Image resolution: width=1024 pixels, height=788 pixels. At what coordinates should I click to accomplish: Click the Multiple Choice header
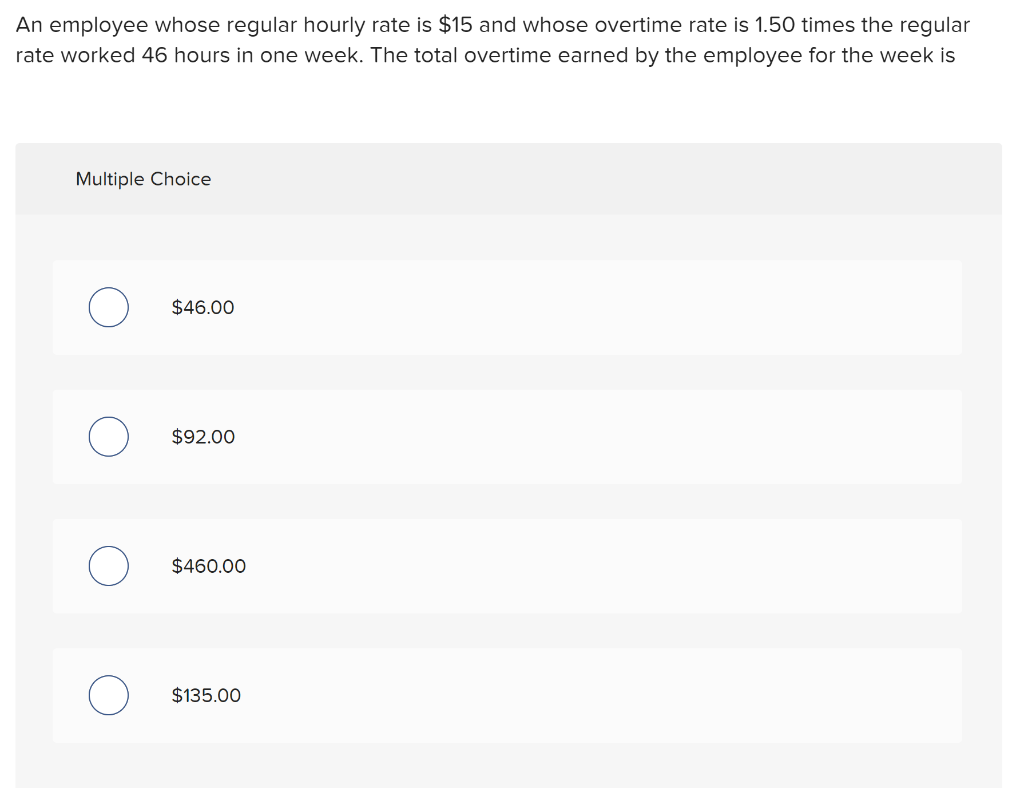click(143, 178)
